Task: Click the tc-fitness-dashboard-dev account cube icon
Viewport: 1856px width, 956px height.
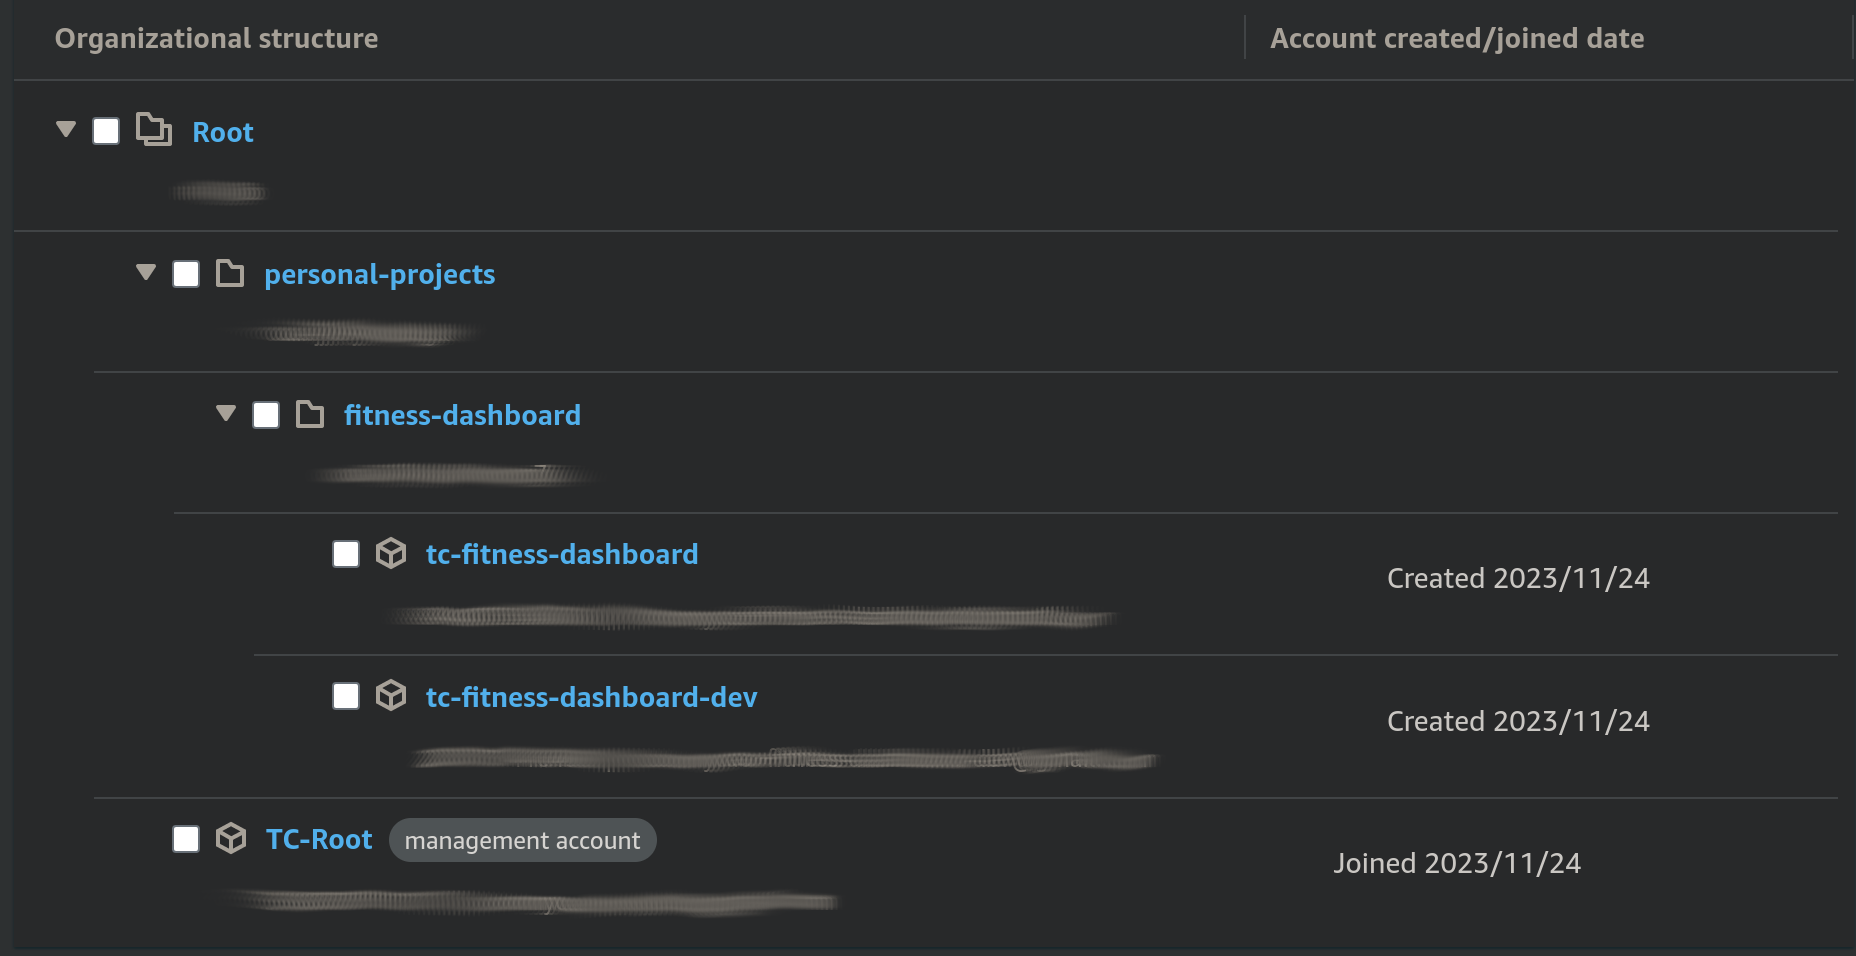Action: tap(391, 695)
